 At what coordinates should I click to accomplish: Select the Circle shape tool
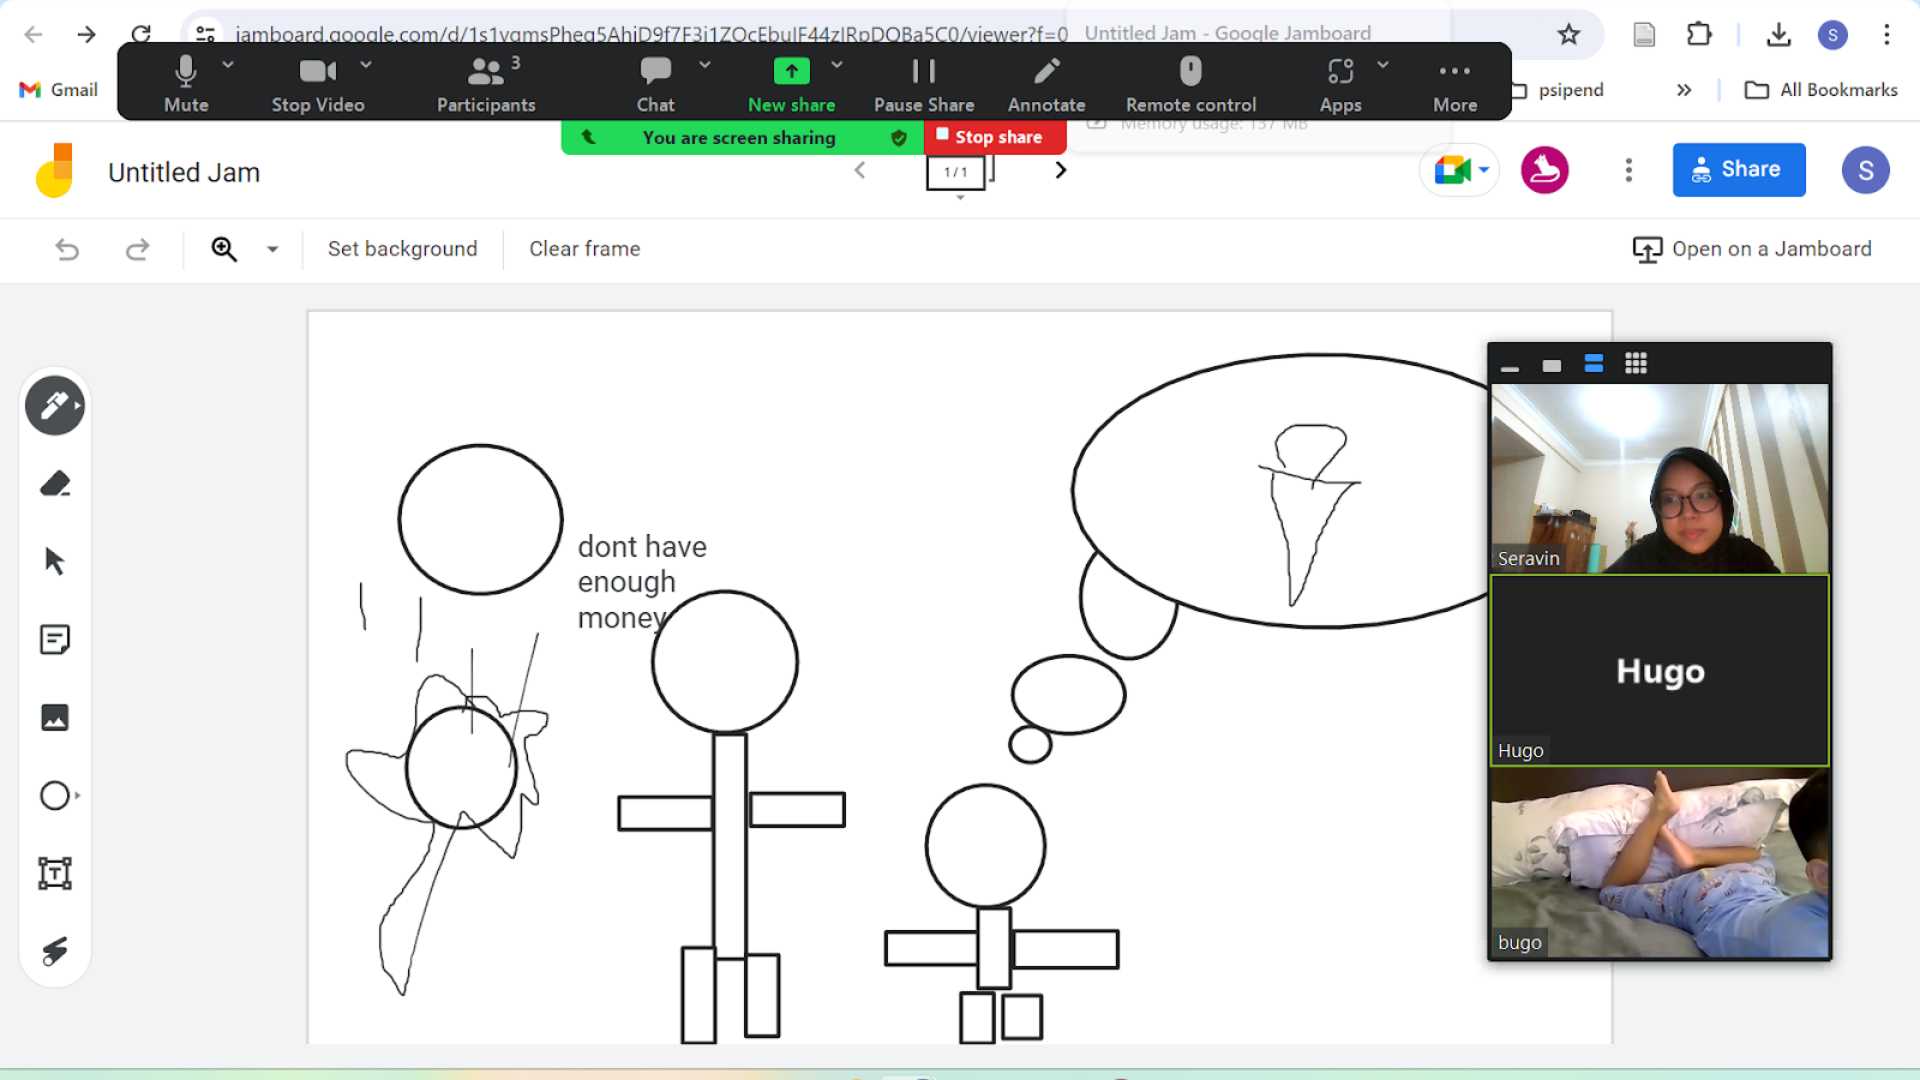click(54, 795)
